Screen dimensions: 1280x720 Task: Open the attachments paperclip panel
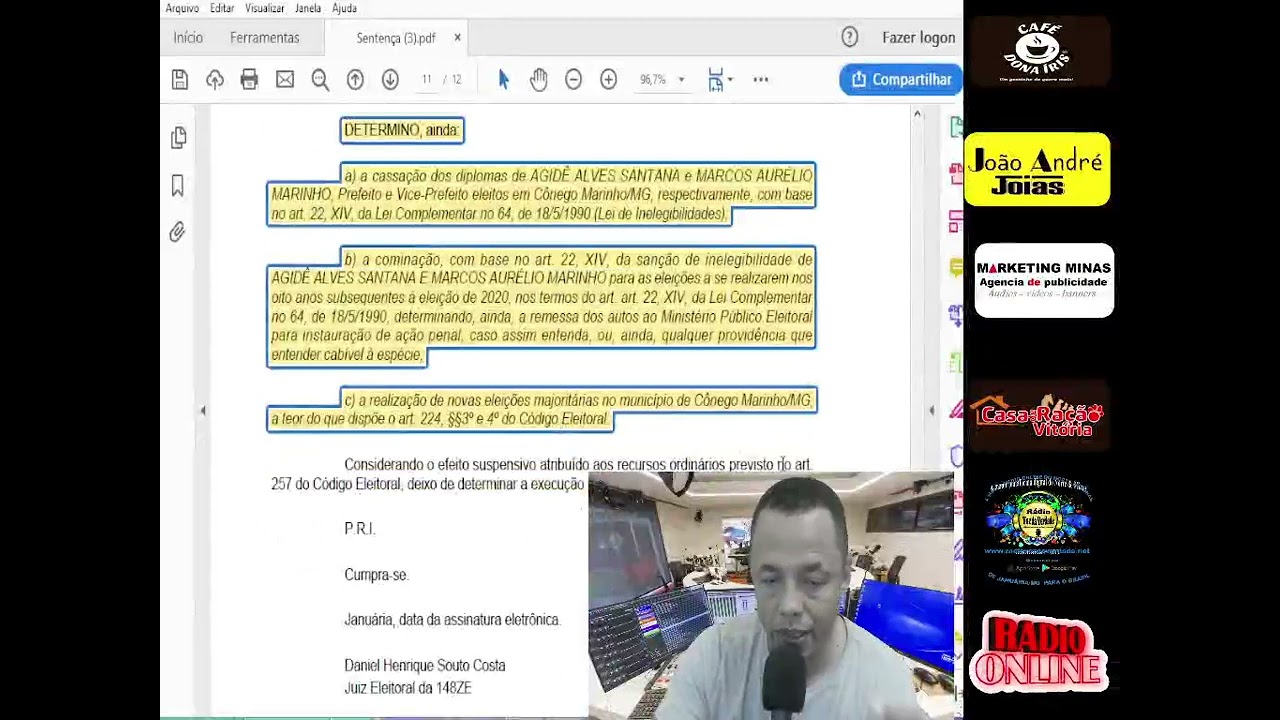[x=177, y=232]
